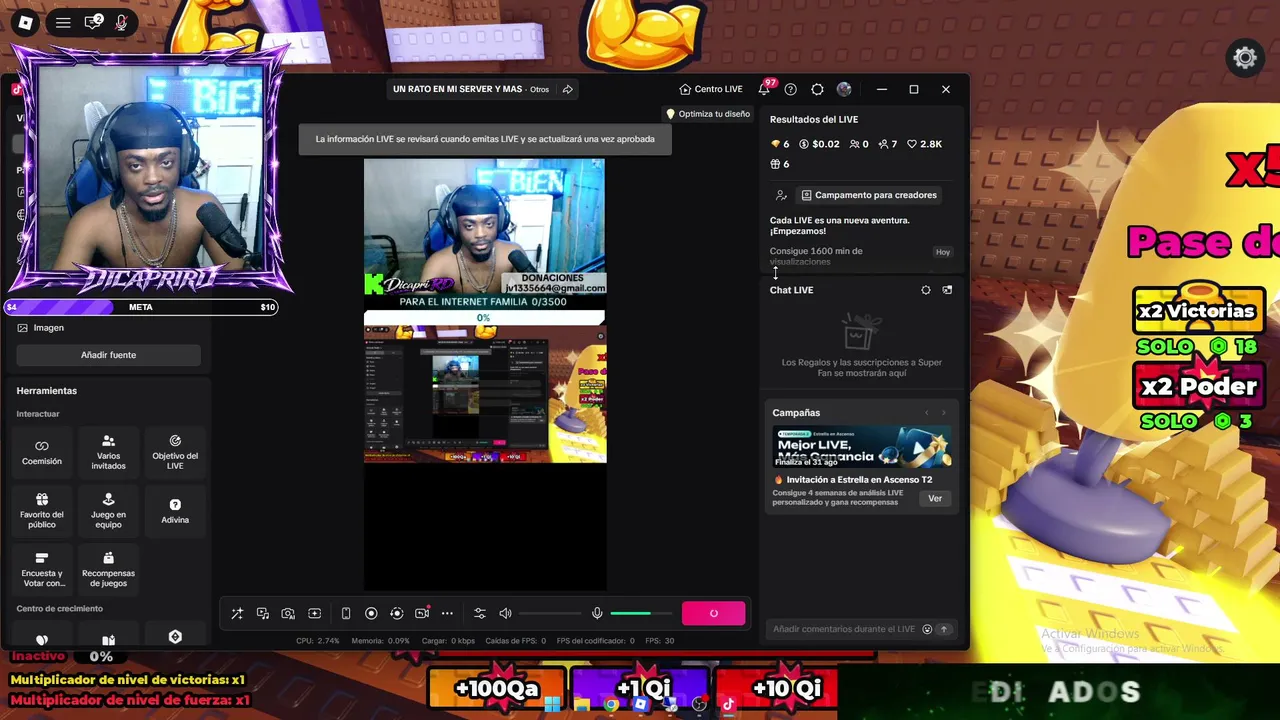Open the Hoy period selector
Image resolution: width=1280 pixels, height=720 pixels.
943,252
